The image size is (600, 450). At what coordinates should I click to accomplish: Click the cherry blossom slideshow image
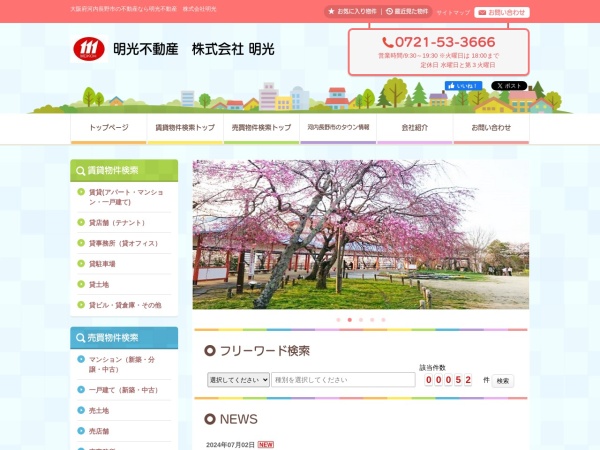361,235
